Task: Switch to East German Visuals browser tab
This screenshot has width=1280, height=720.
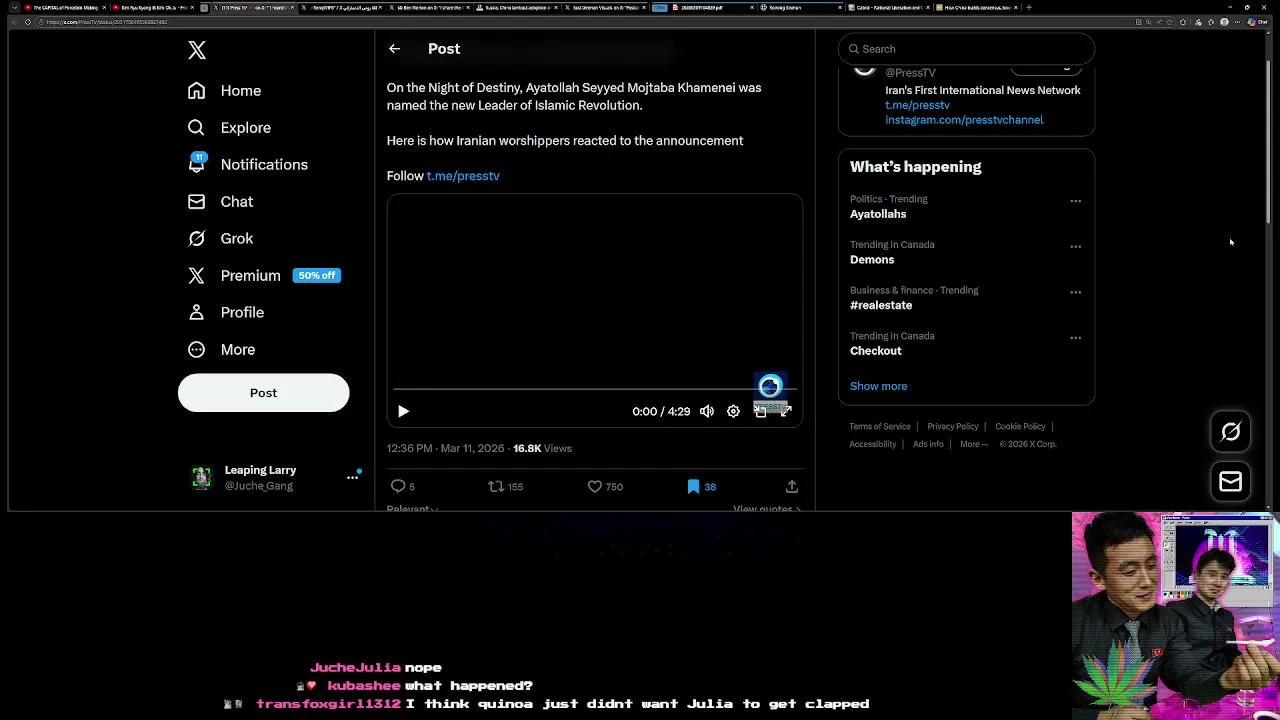Action: [x=604, y=7]
